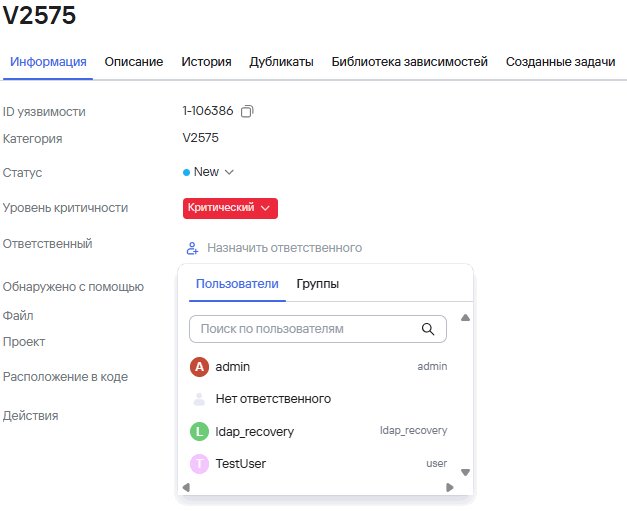The width and height of the screenshot is (627, 511).
Task: Choose the admin user
Action: click(318, 367)
